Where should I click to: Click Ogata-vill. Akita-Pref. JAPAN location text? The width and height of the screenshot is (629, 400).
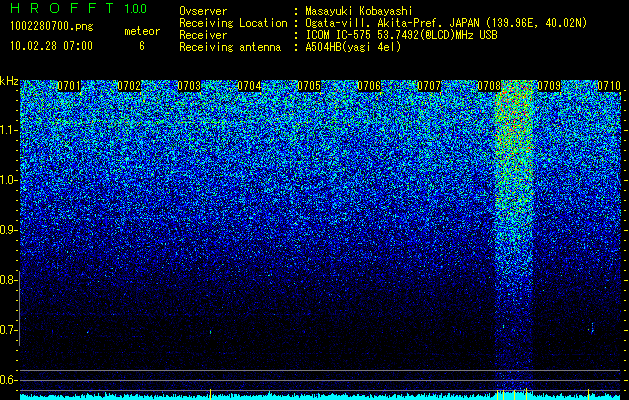point(392,23)
